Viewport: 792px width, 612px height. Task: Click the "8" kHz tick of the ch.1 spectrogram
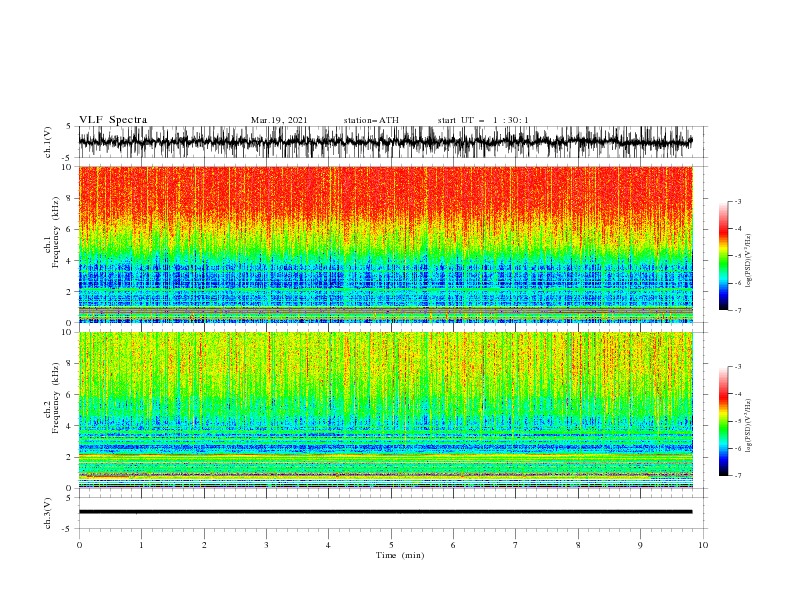69,198
